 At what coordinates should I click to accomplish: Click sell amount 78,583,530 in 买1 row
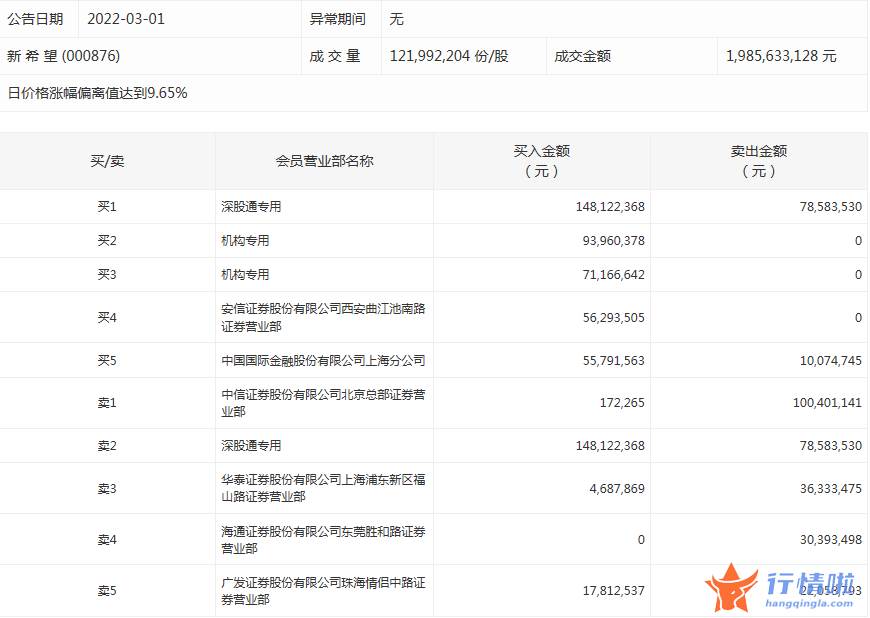[x=831, y=207]
